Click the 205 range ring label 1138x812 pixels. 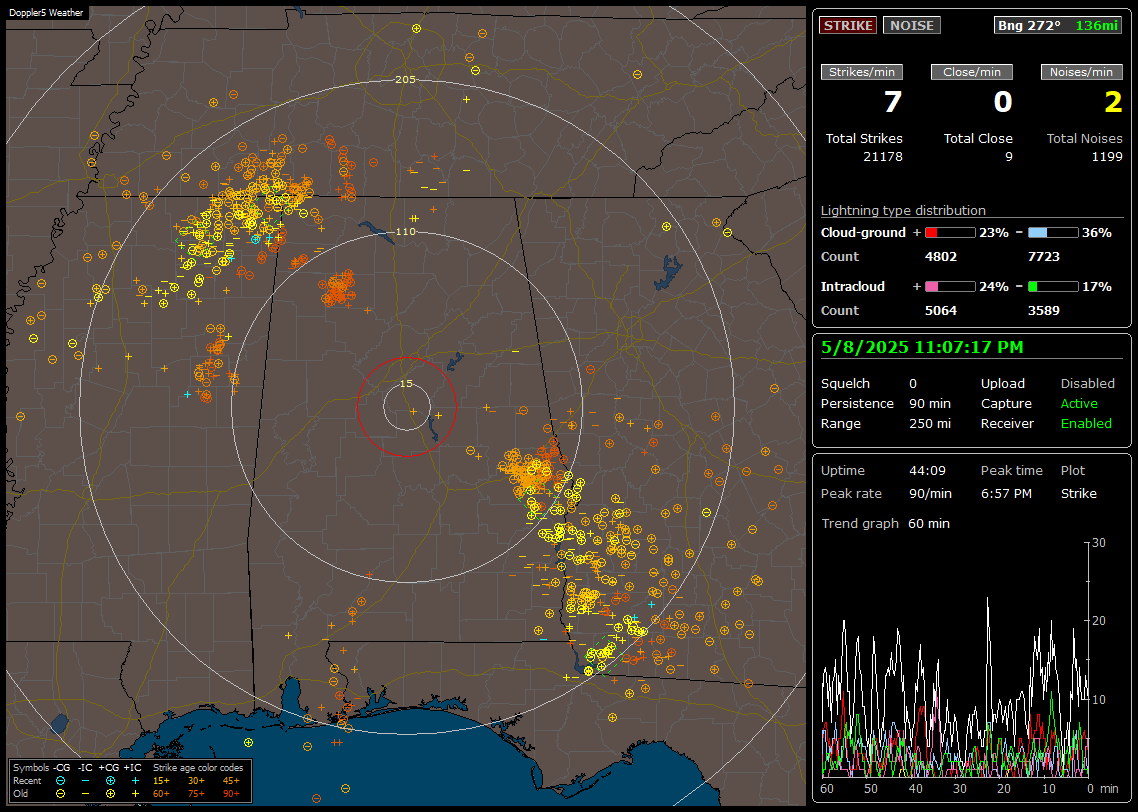[x=405, y=80]
